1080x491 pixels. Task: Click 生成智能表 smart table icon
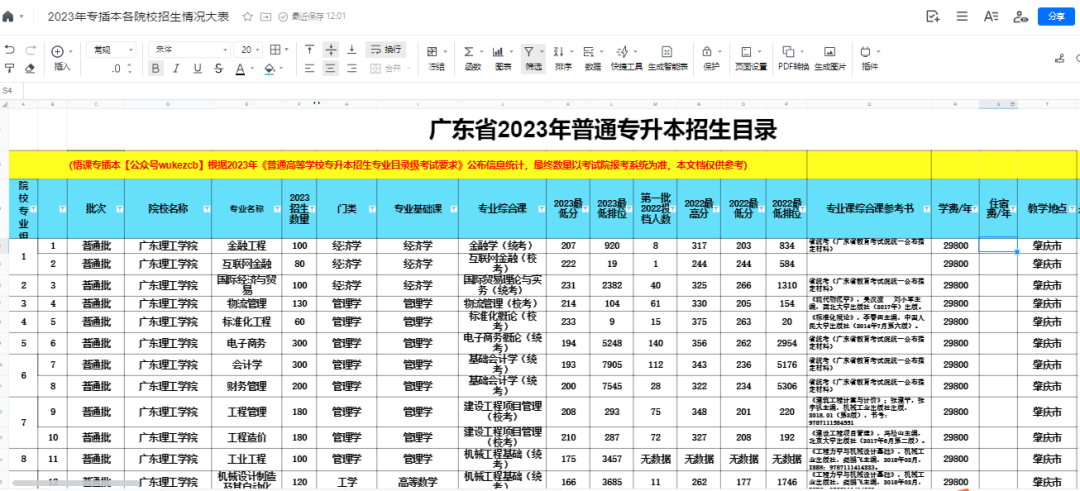[x=667, y=51]
